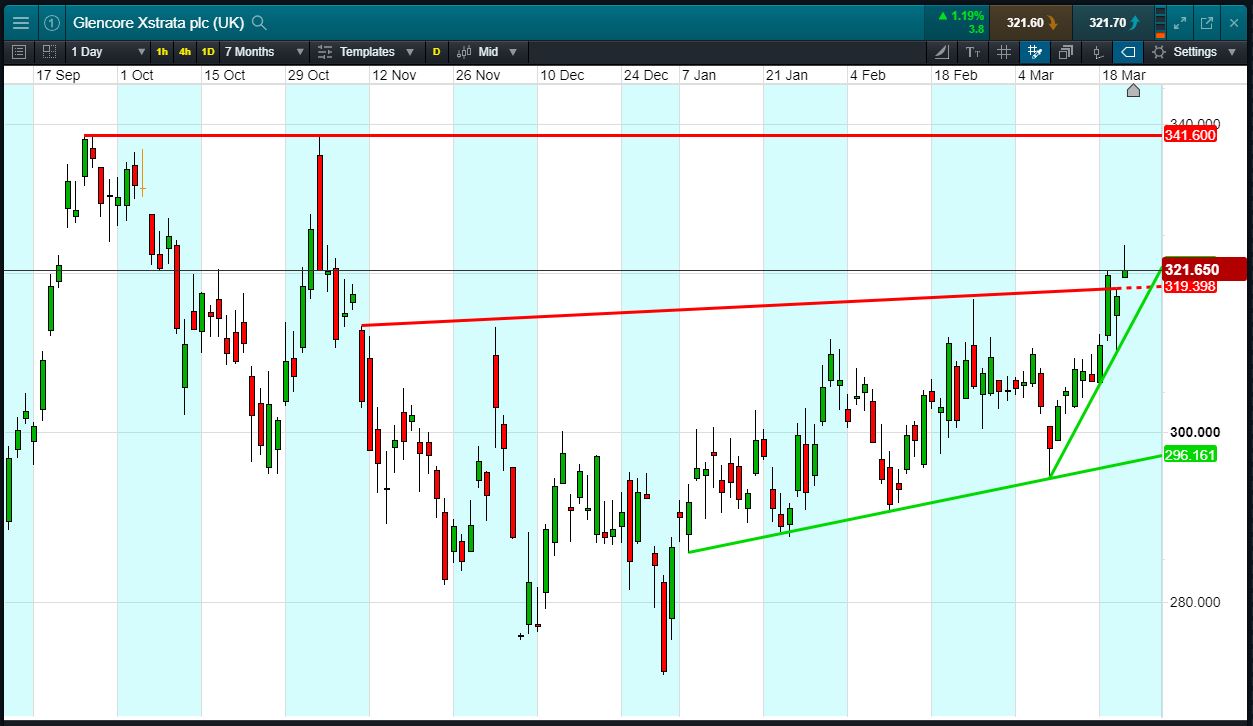The width and height of the screenshot is (1253, 726).
Task: Click the 280.000 price axis label
Action: (1194, 602)
